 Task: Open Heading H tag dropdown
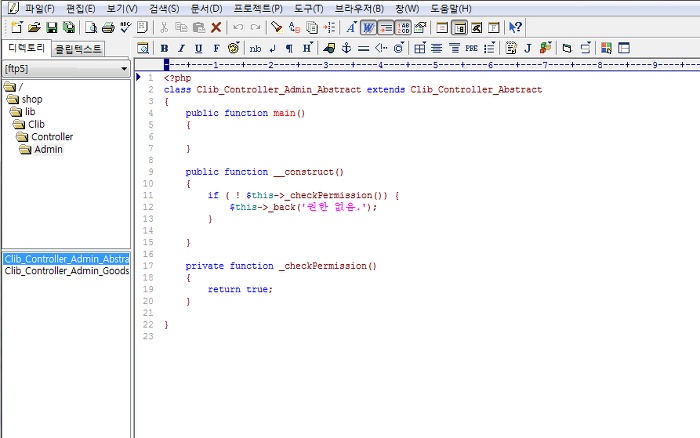[308, 48]
